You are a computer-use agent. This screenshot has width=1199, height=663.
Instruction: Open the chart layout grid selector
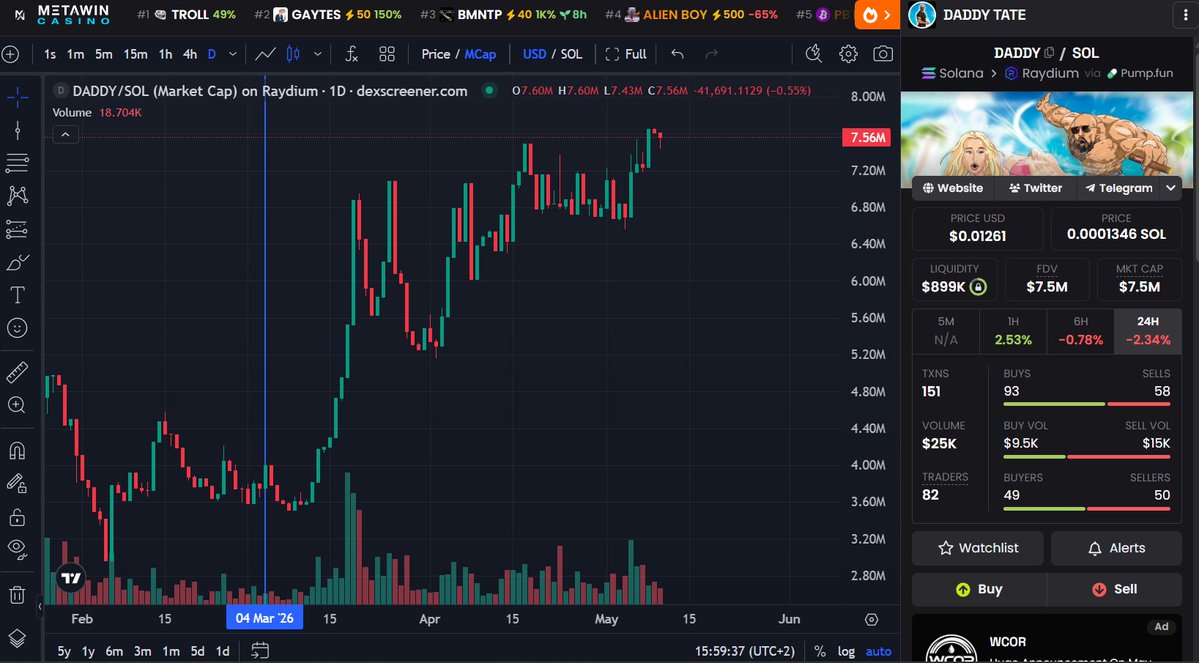pyautogui.click(x=387, y=54)
